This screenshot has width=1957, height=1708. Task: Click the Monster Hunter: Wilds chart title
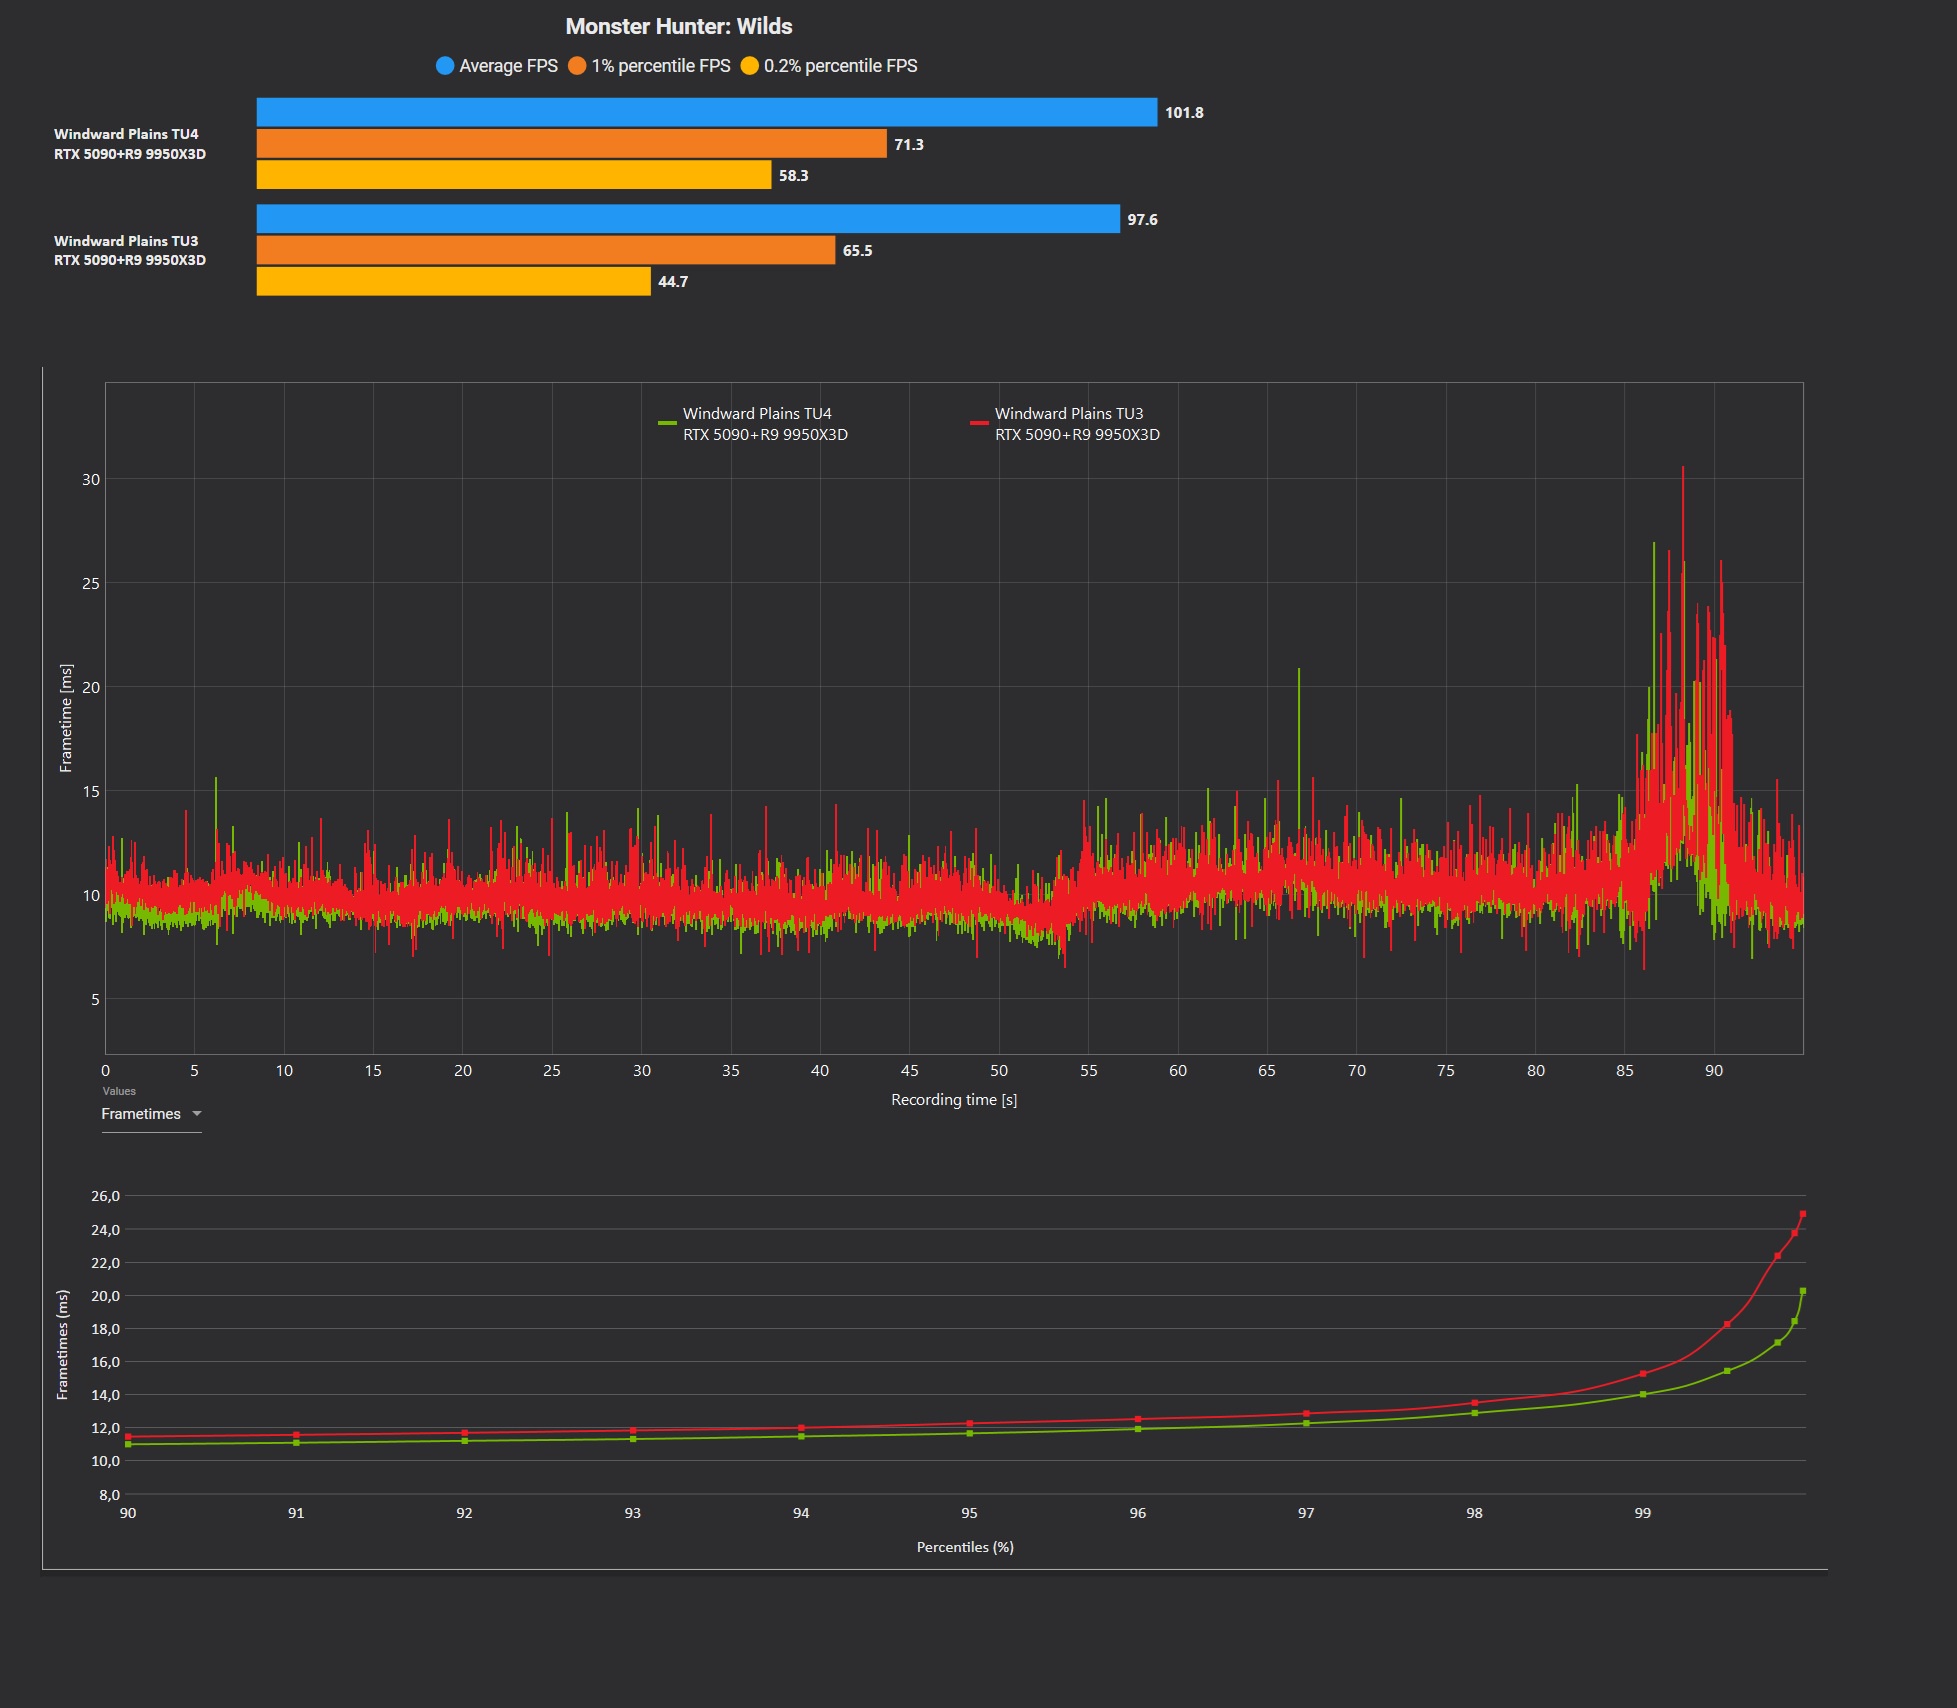[x=679, y=27]
